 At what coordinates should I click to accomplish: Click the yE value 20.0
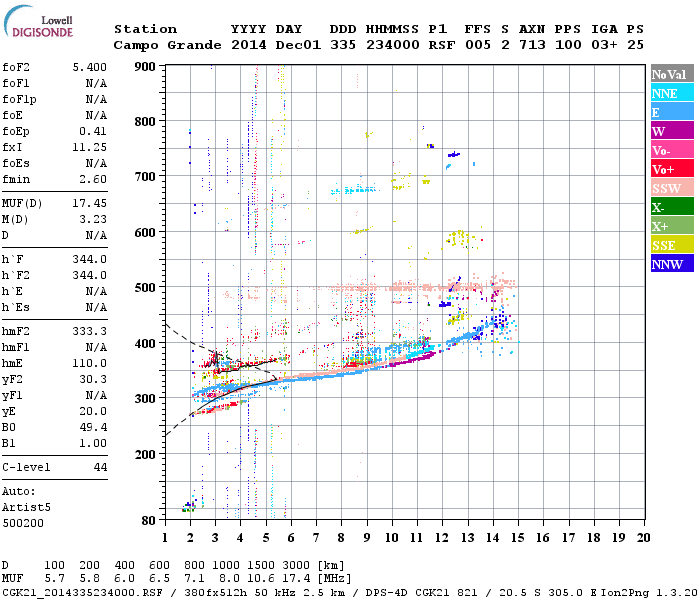point(93,412)
